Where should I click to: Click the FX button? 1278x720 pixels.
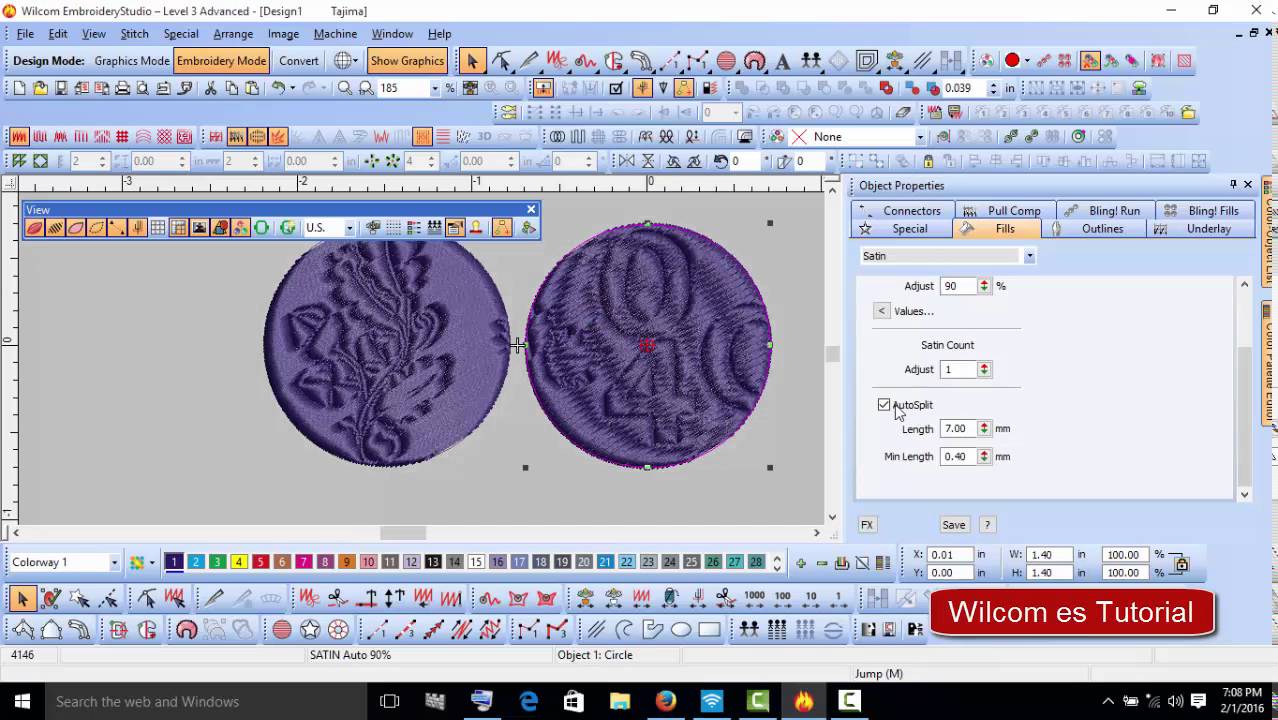pyautogui.click(x=867, y=525)
